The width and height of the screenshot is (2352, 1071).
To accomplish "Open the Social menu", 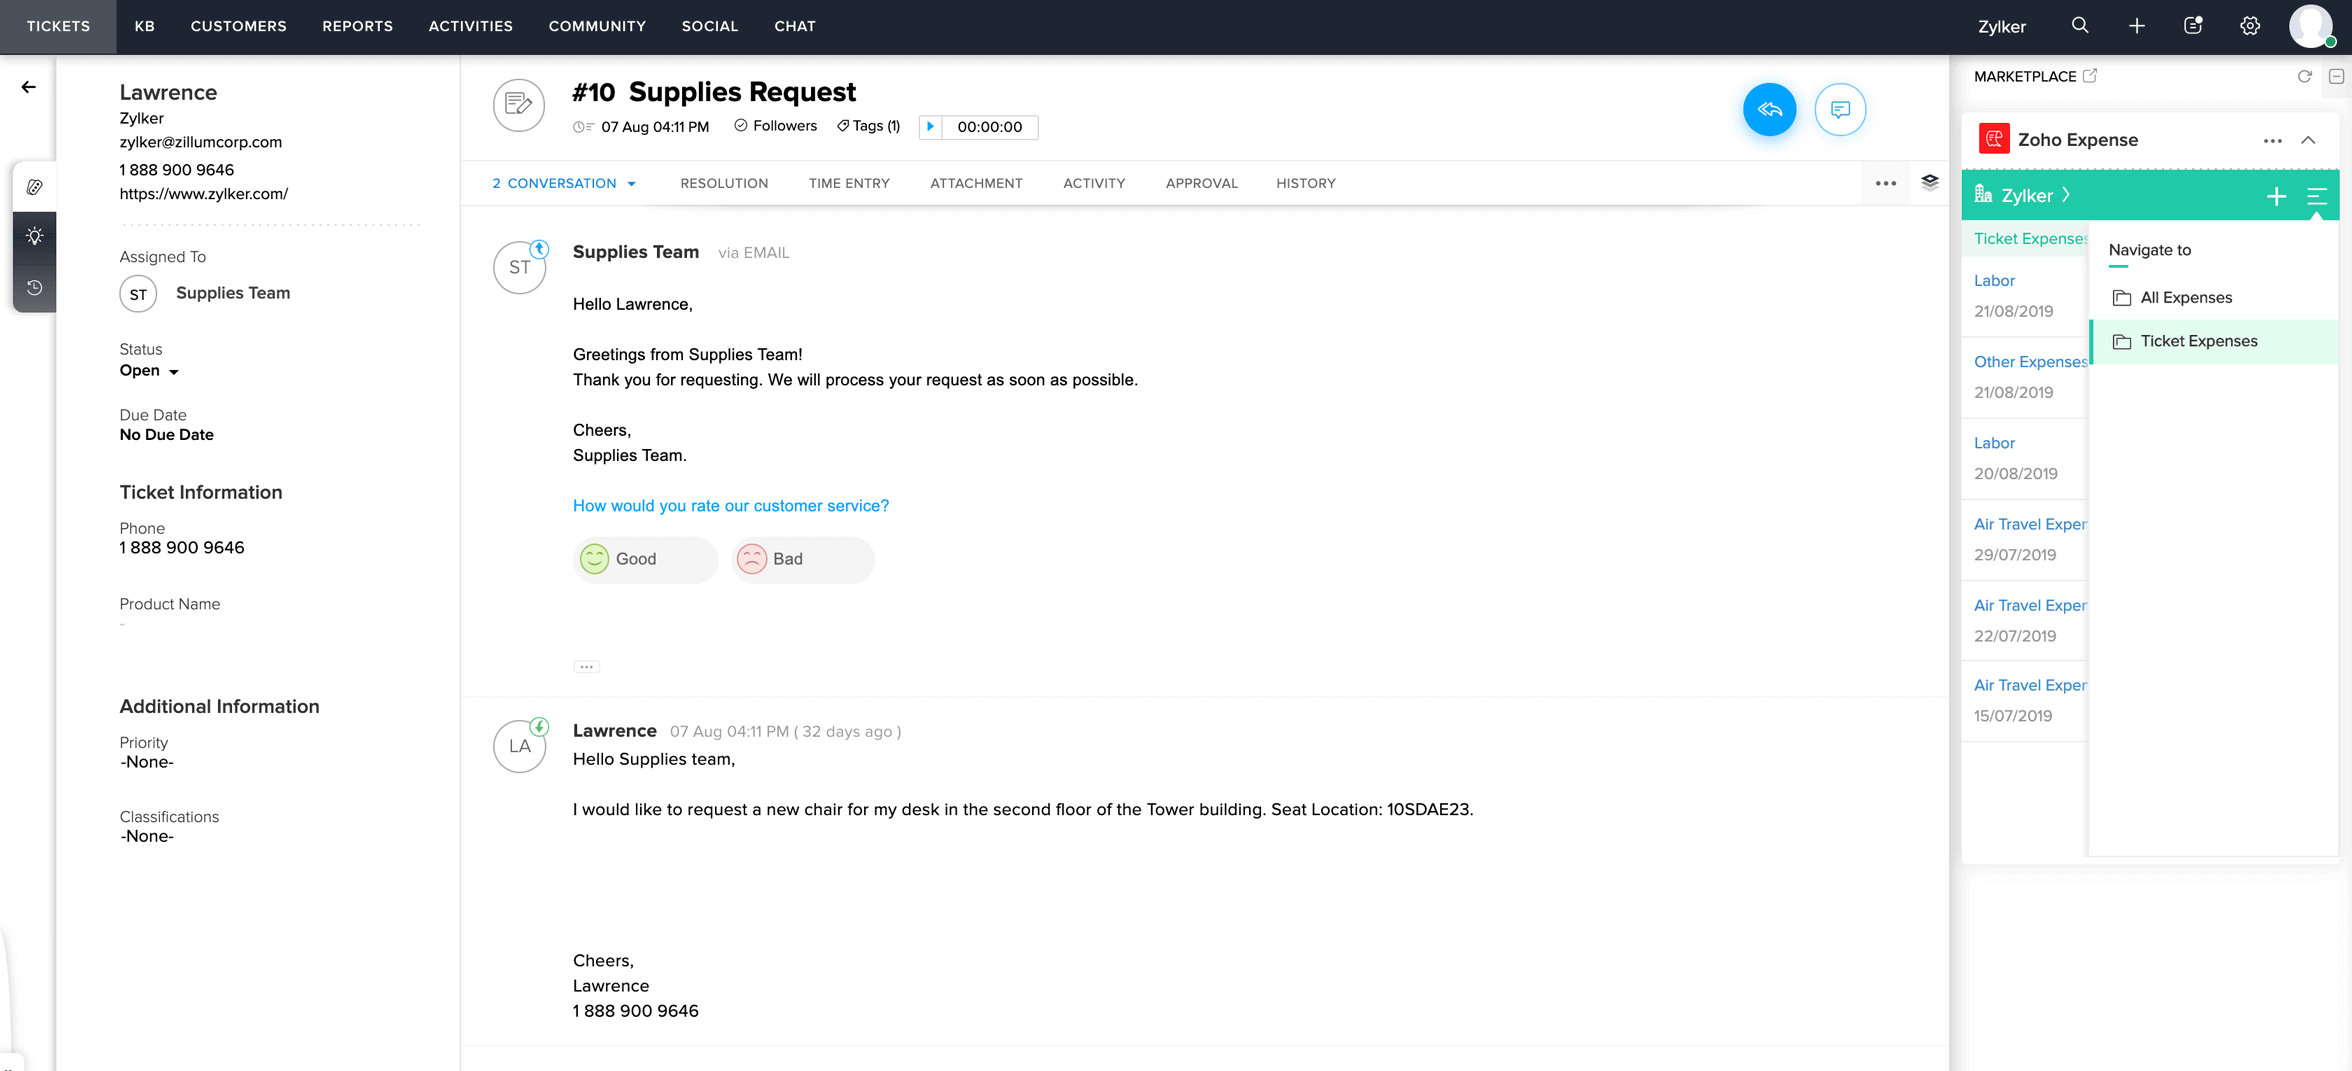I will [x=710, y=26].
